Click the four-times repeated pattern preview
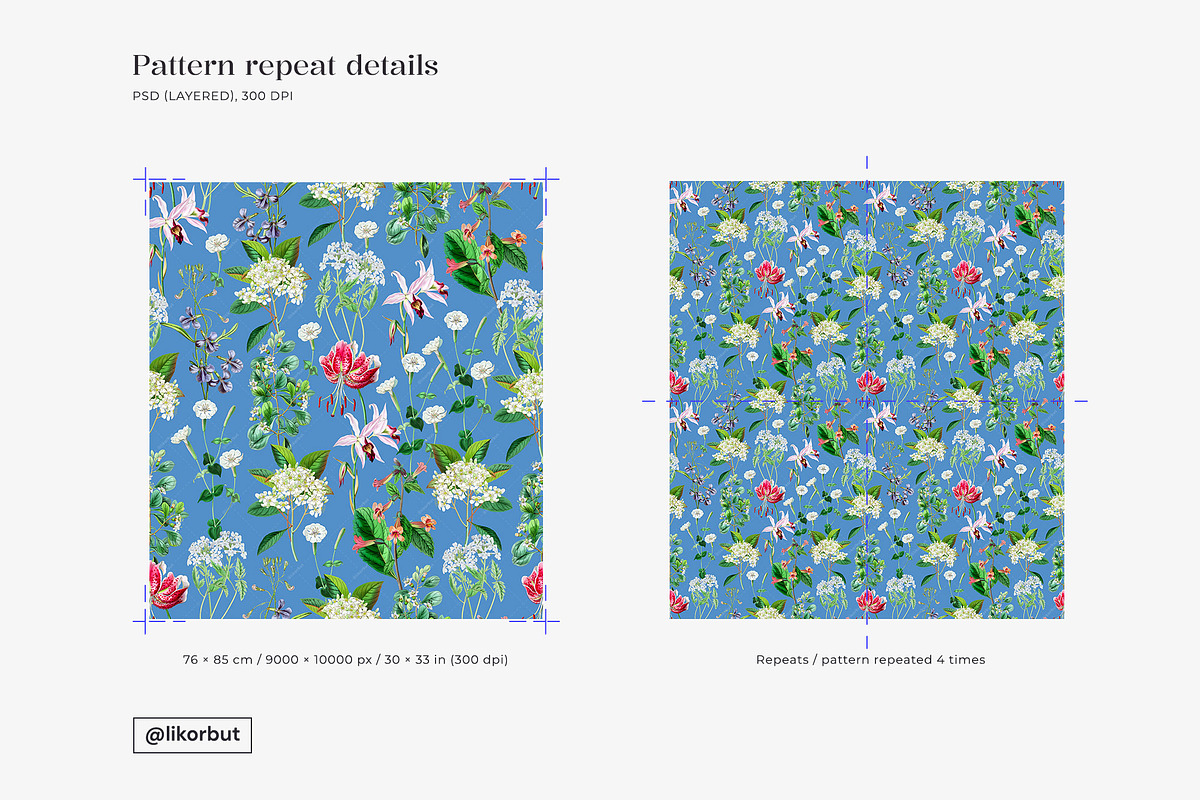Screen dimensions: 1200x800 tap(867, 400)
